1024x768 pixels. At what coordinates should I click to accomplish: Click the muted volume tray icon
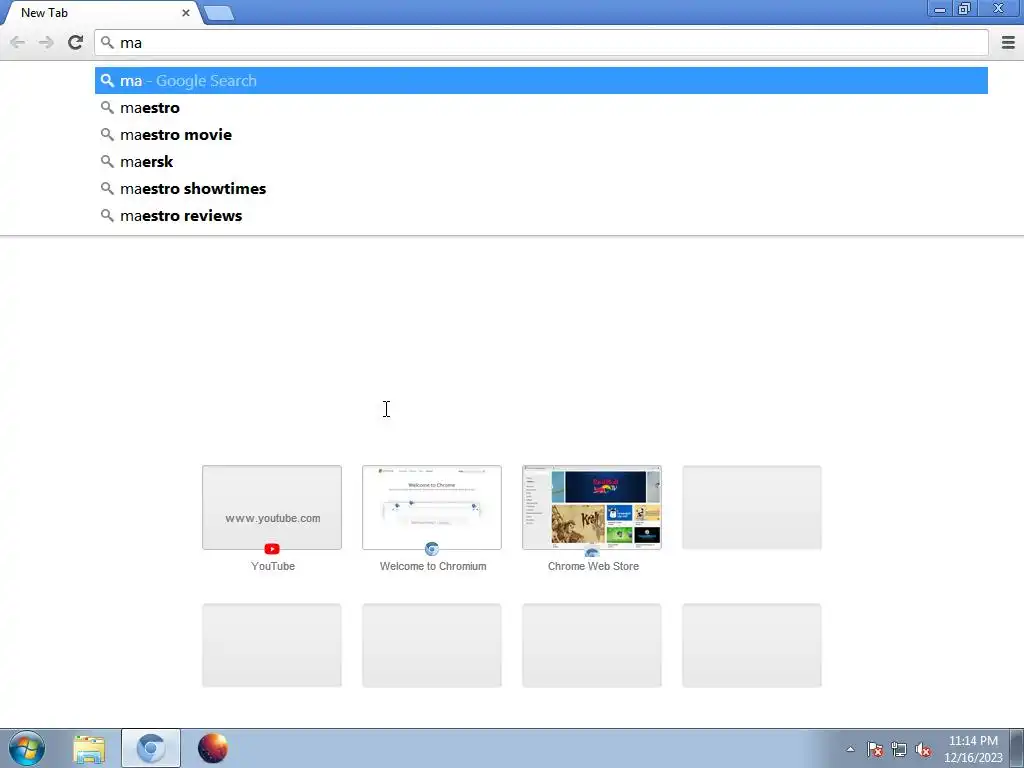tap(923, 749)
